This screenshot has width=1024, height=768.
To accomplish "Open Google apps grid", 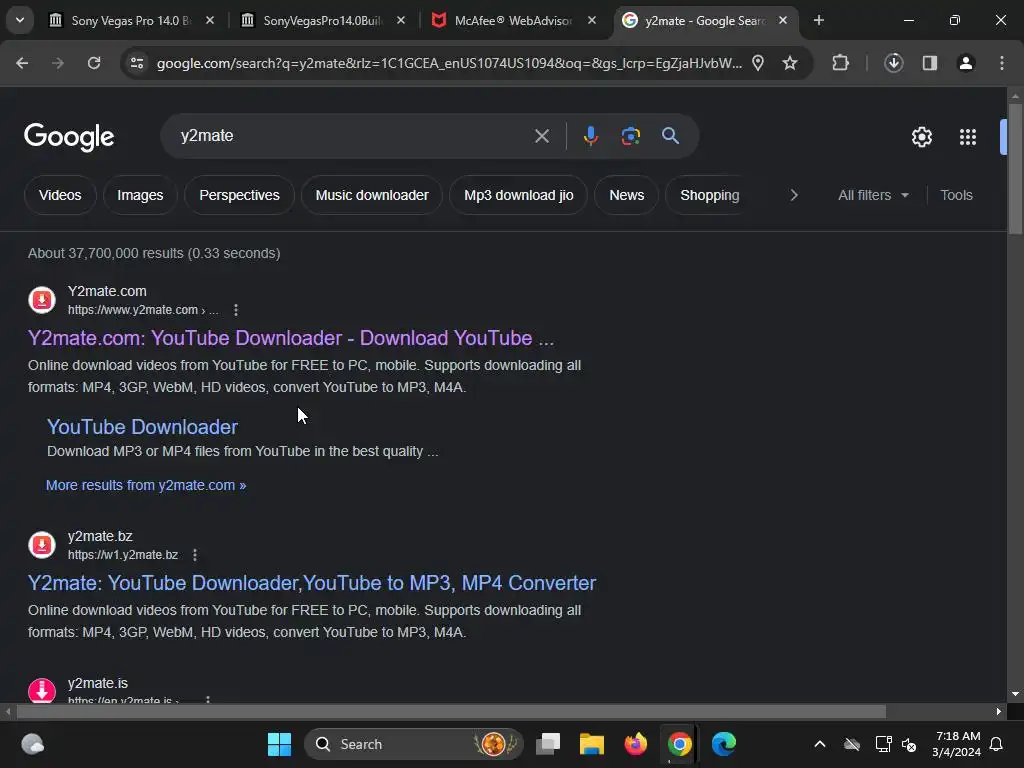I will [x=967, y=136].
